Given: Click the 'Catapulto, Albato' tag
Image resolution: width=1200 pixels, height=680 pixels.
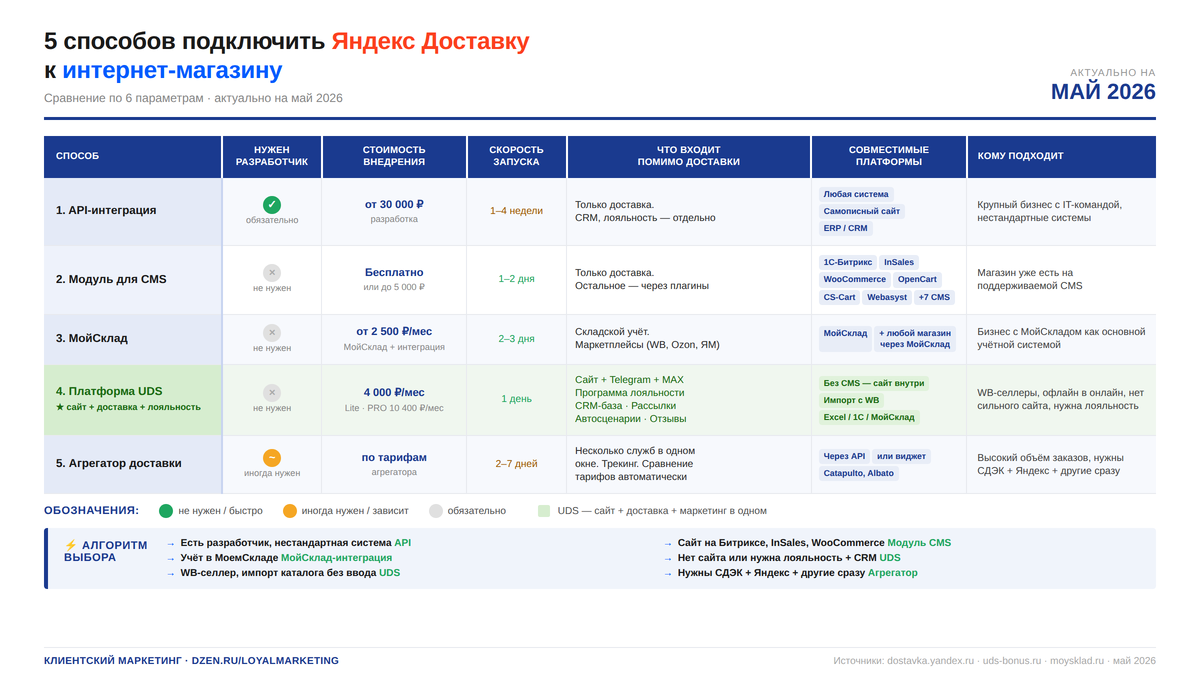Looking at the screenshot, I should (x=859, y=473).
